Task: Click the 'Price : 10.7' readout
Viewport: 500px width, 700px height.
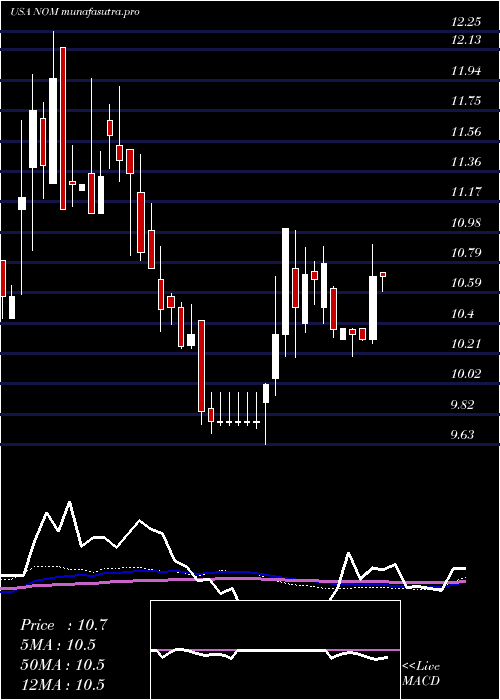Action: click(x=64, y=625)
